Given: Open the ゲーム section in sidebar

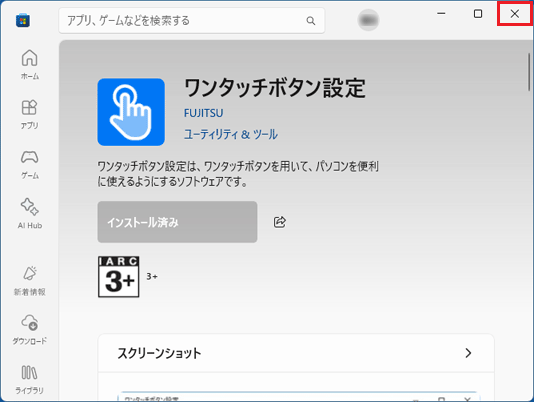Looking at the screenshot, I should click(x=30, y=165).
